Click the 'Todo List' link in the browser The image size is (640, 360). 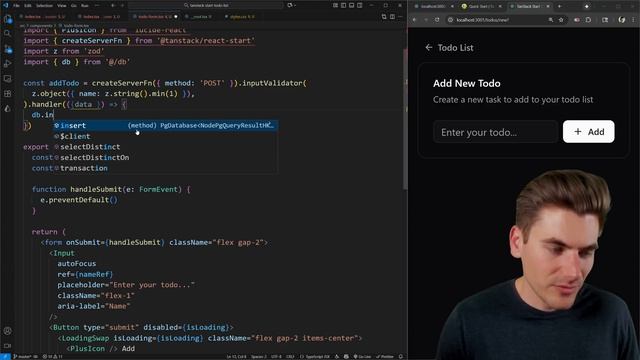456,48
